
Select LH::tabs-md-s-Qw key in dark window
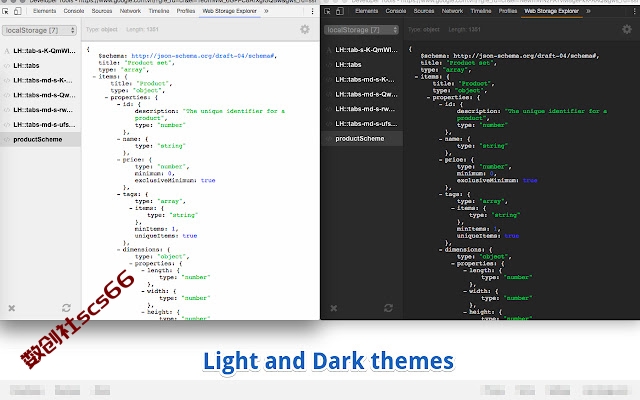click(x=362, y=94)
